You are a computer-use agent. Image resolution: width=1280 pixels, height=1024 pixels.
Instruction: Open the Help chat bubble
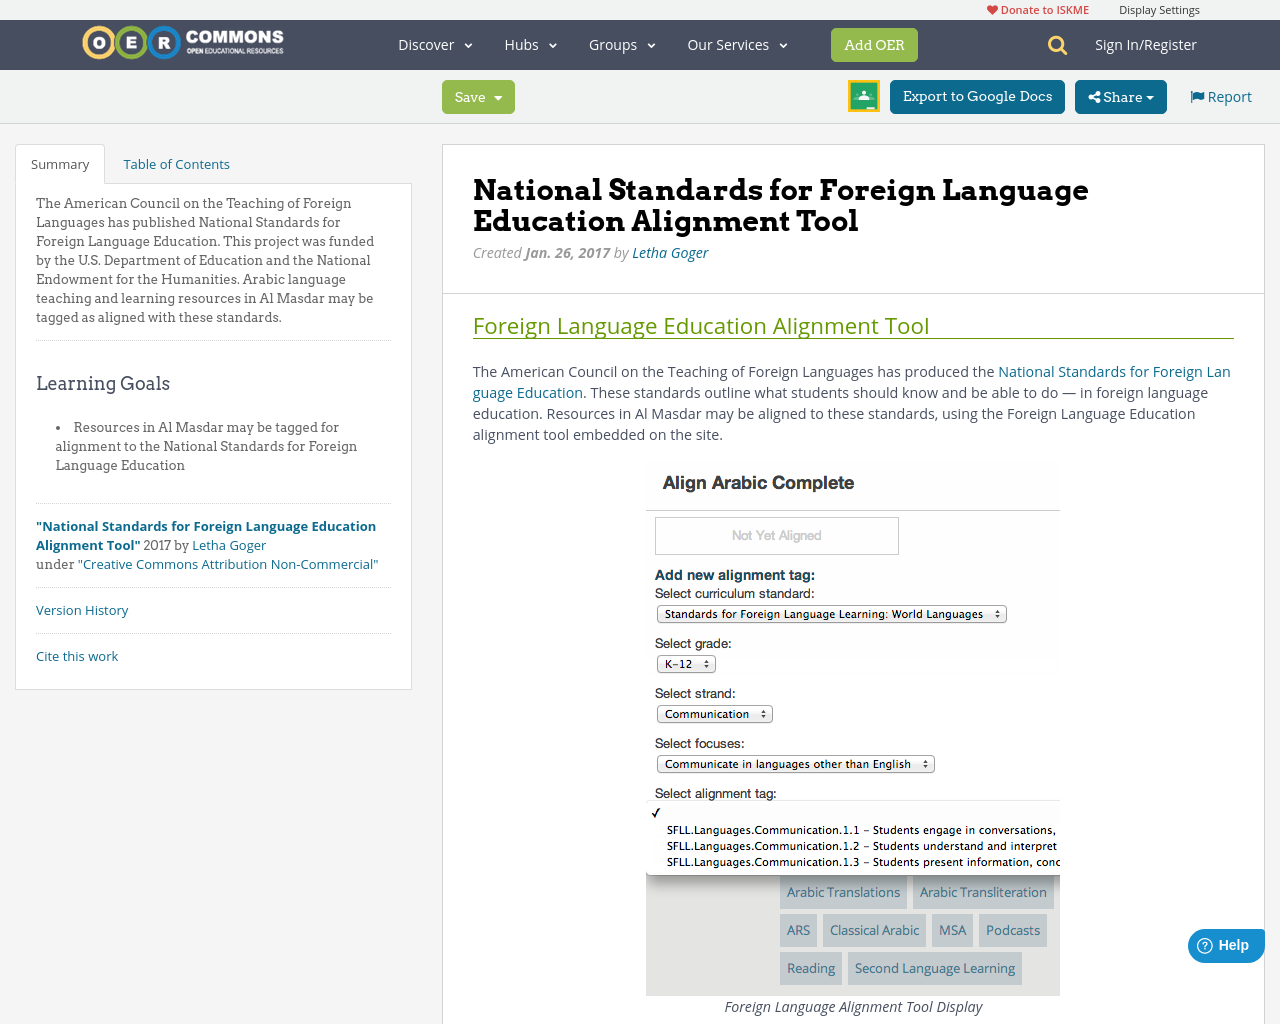point(1225,944)
